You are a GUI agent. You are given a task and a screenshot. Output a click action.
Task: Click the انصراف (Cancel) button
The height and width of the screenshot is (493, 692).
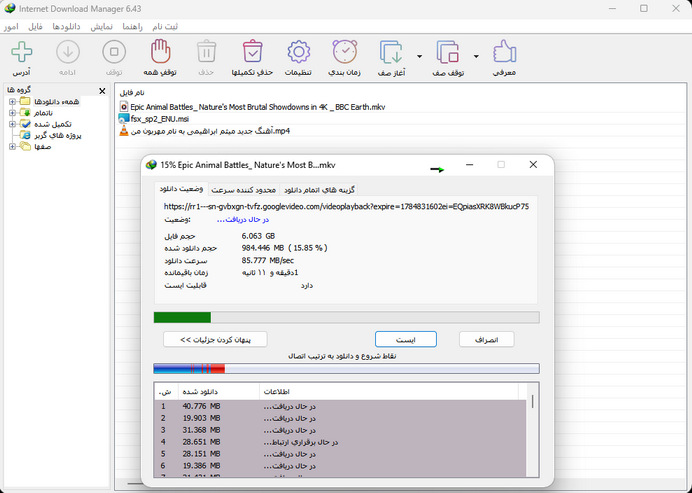pos(486,339)
